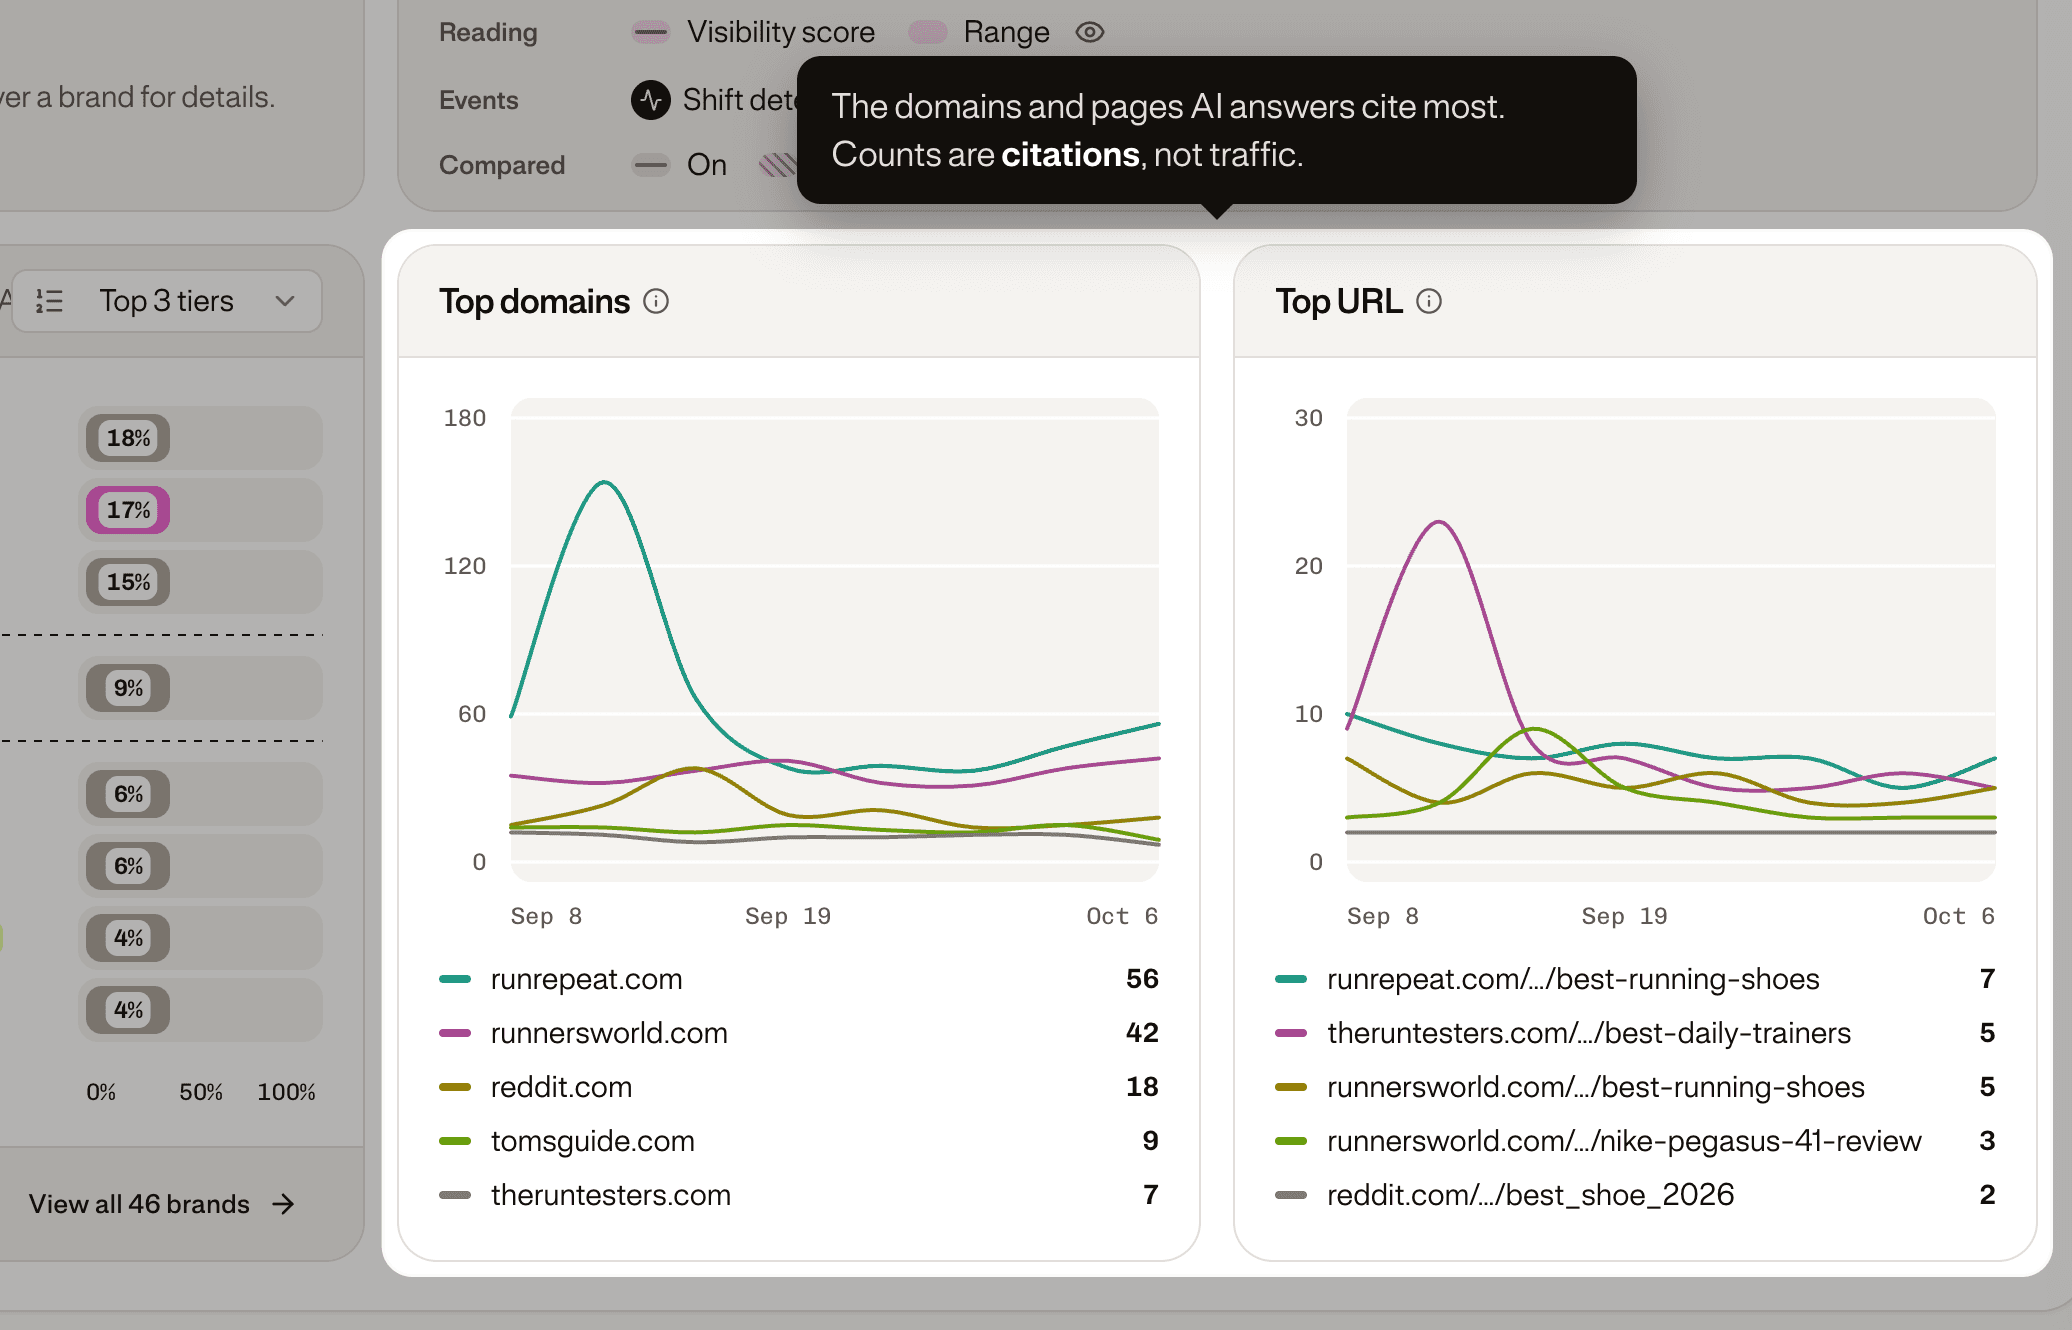Toggle the Visibility score legend swatch
This screenshot has height=1330, width=2072.
651,32
